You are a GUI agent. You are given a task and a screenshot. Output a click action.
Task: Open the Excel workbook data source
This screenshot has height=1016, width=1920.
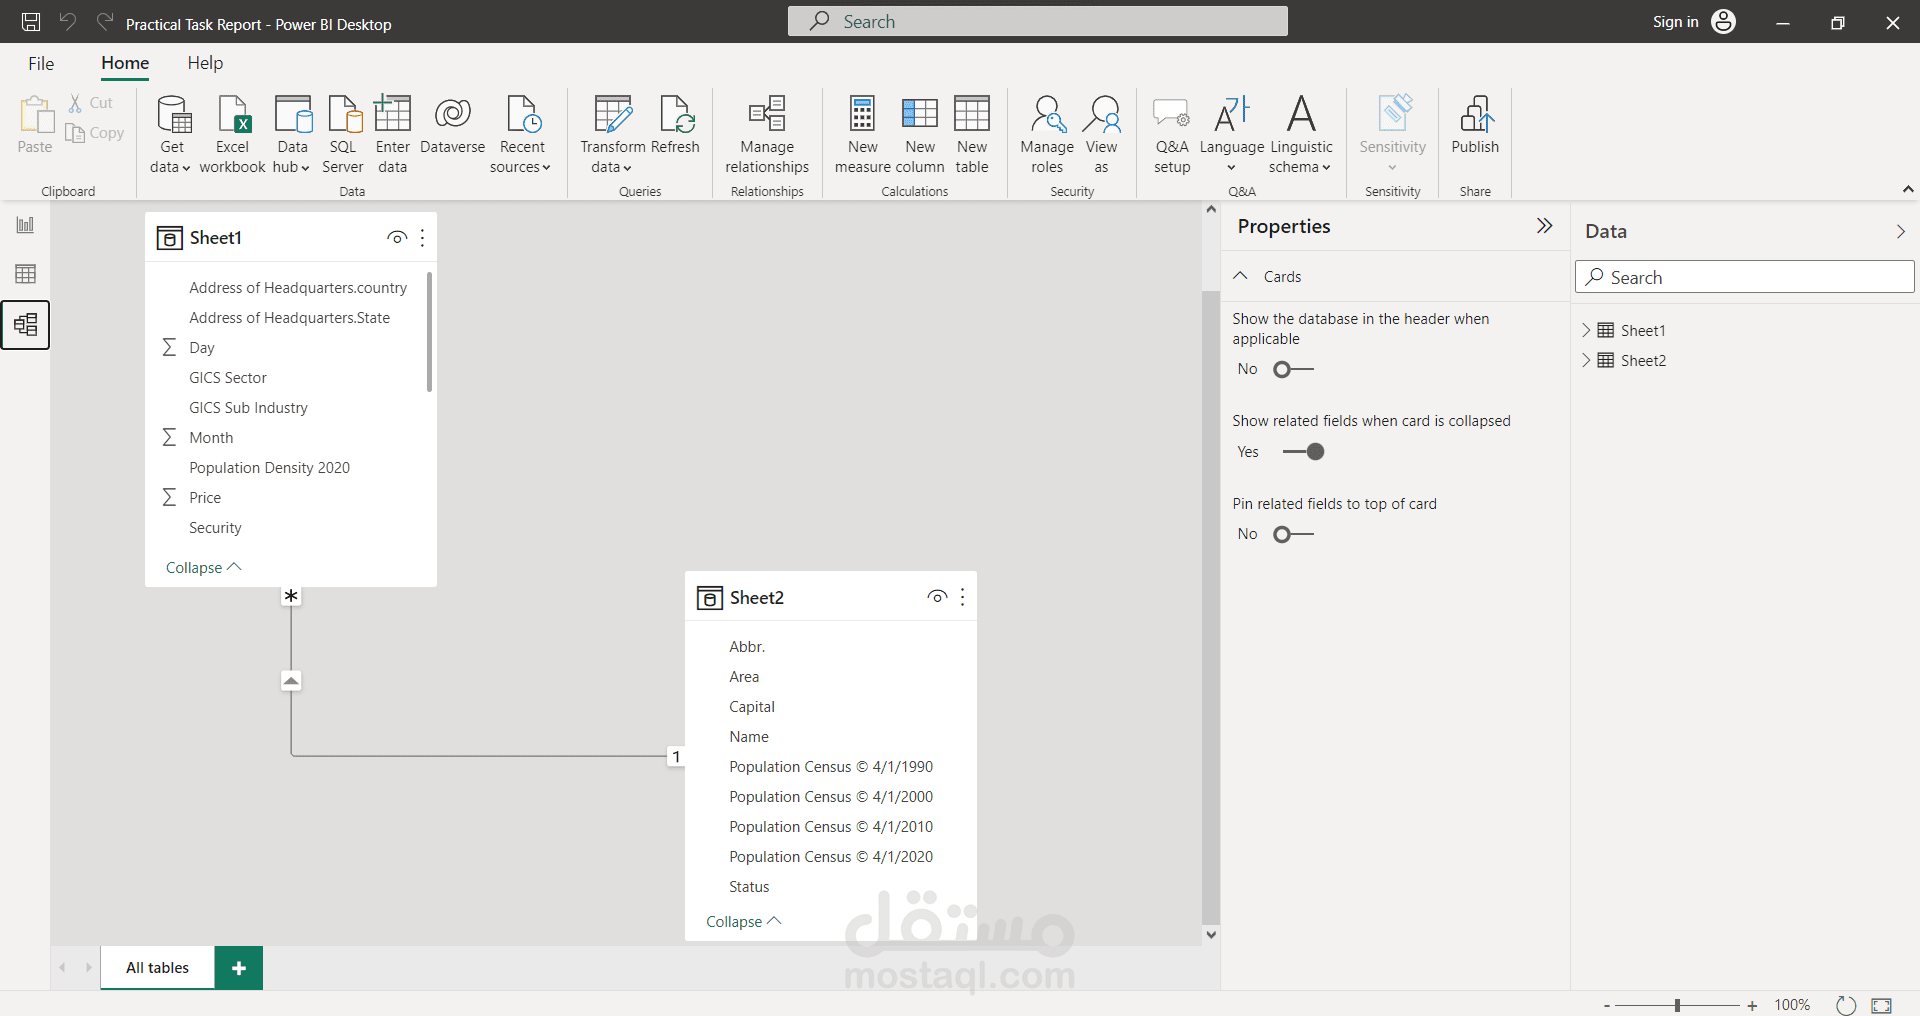point(232,134)
